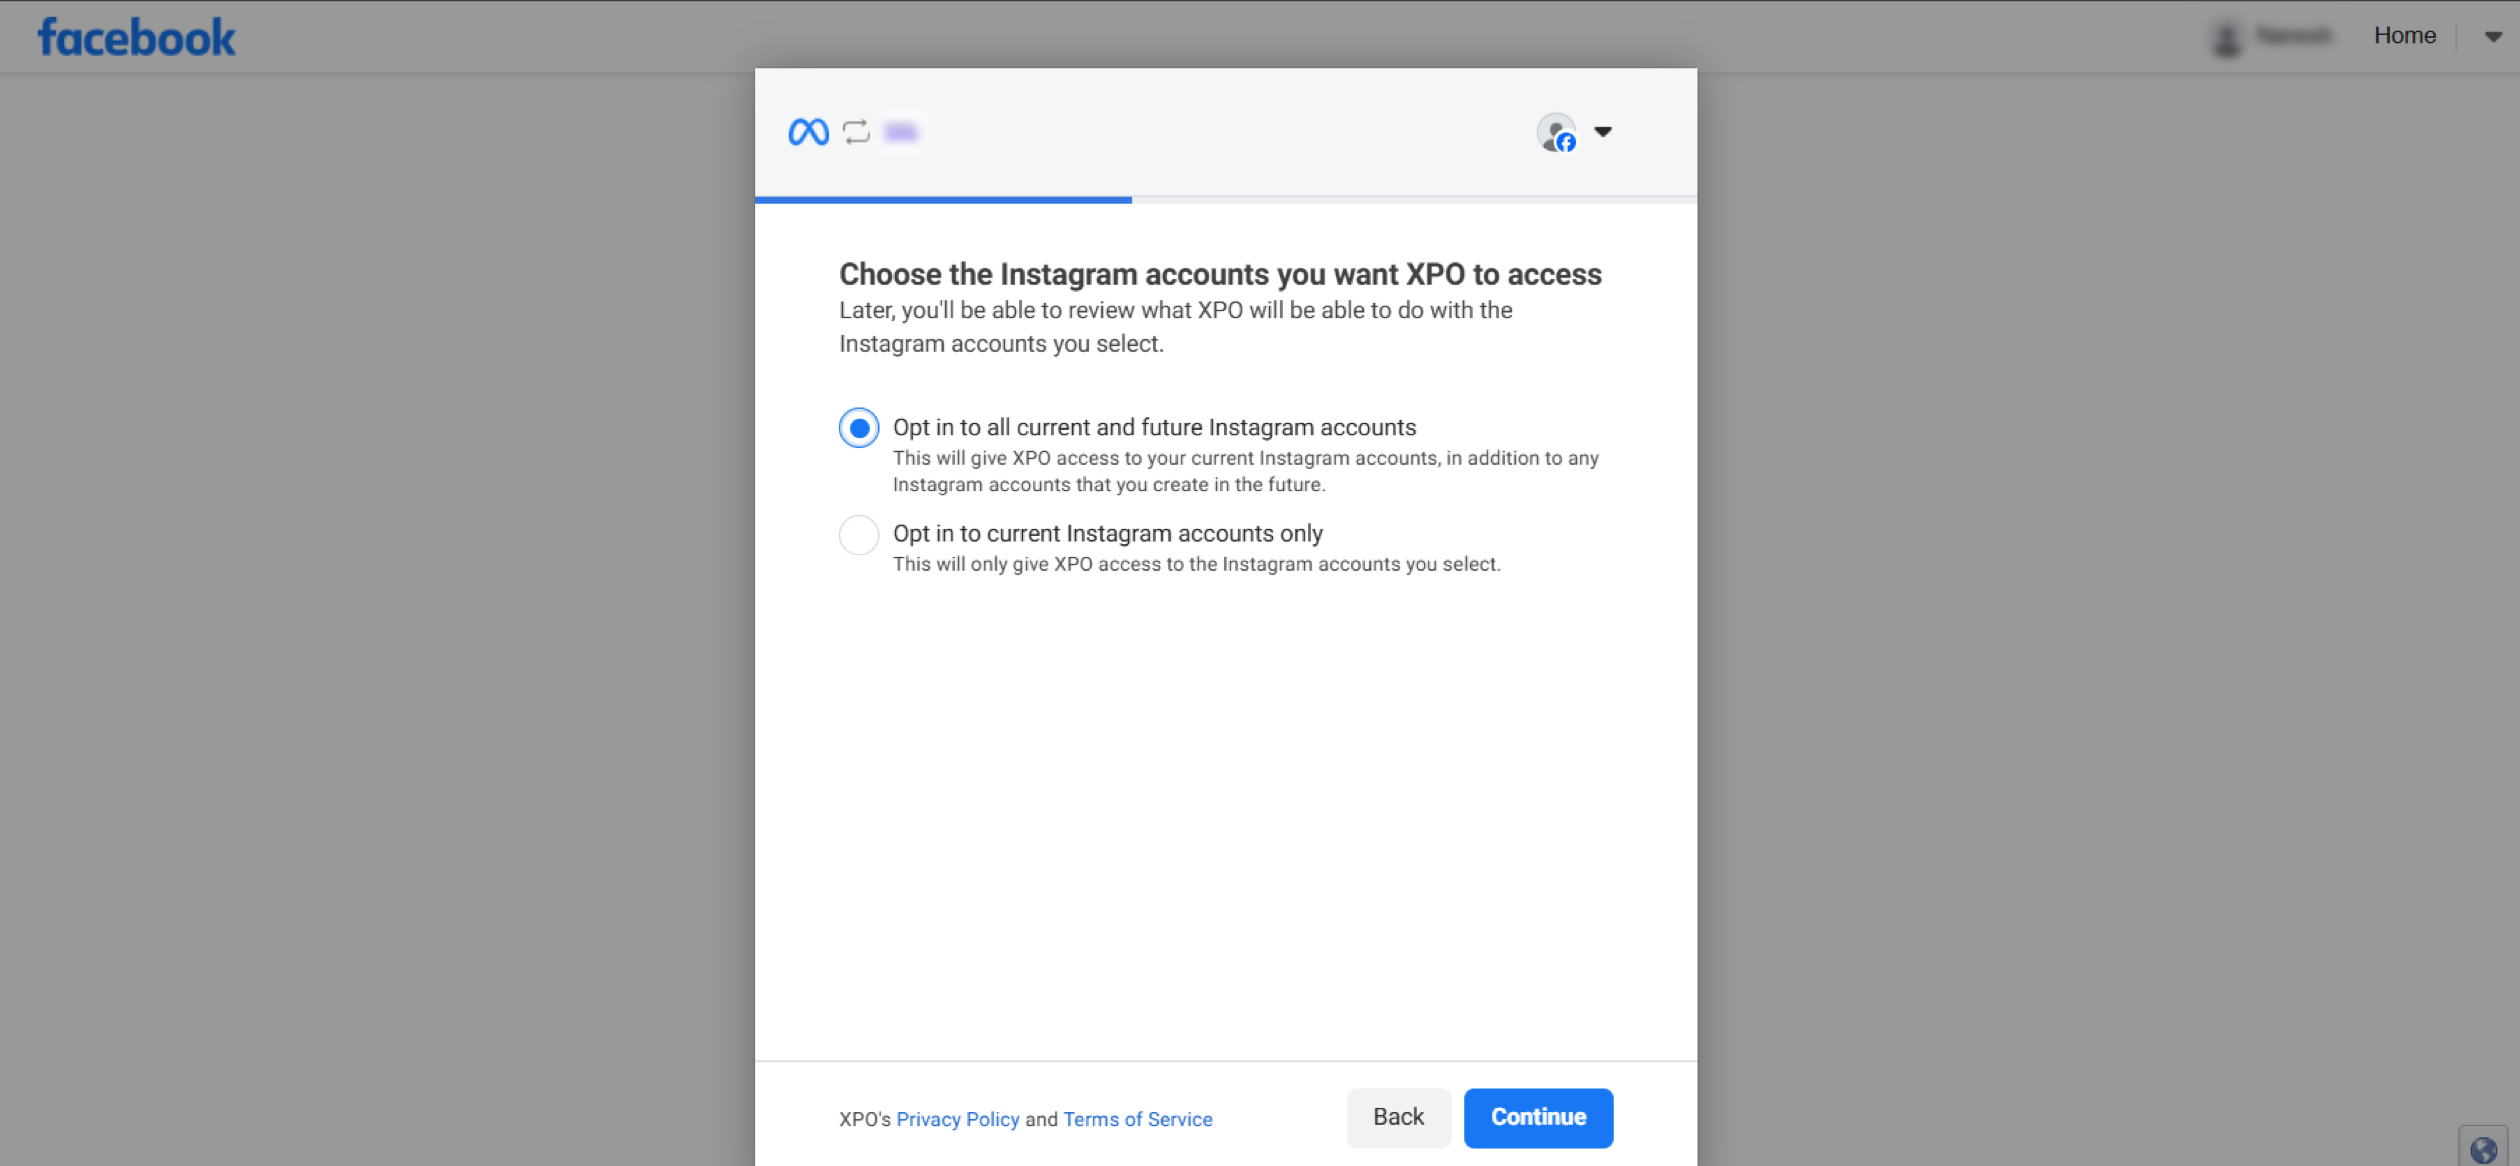Click the globe icon at bottom right

pyautogui.click(x=2482, y=1149)
